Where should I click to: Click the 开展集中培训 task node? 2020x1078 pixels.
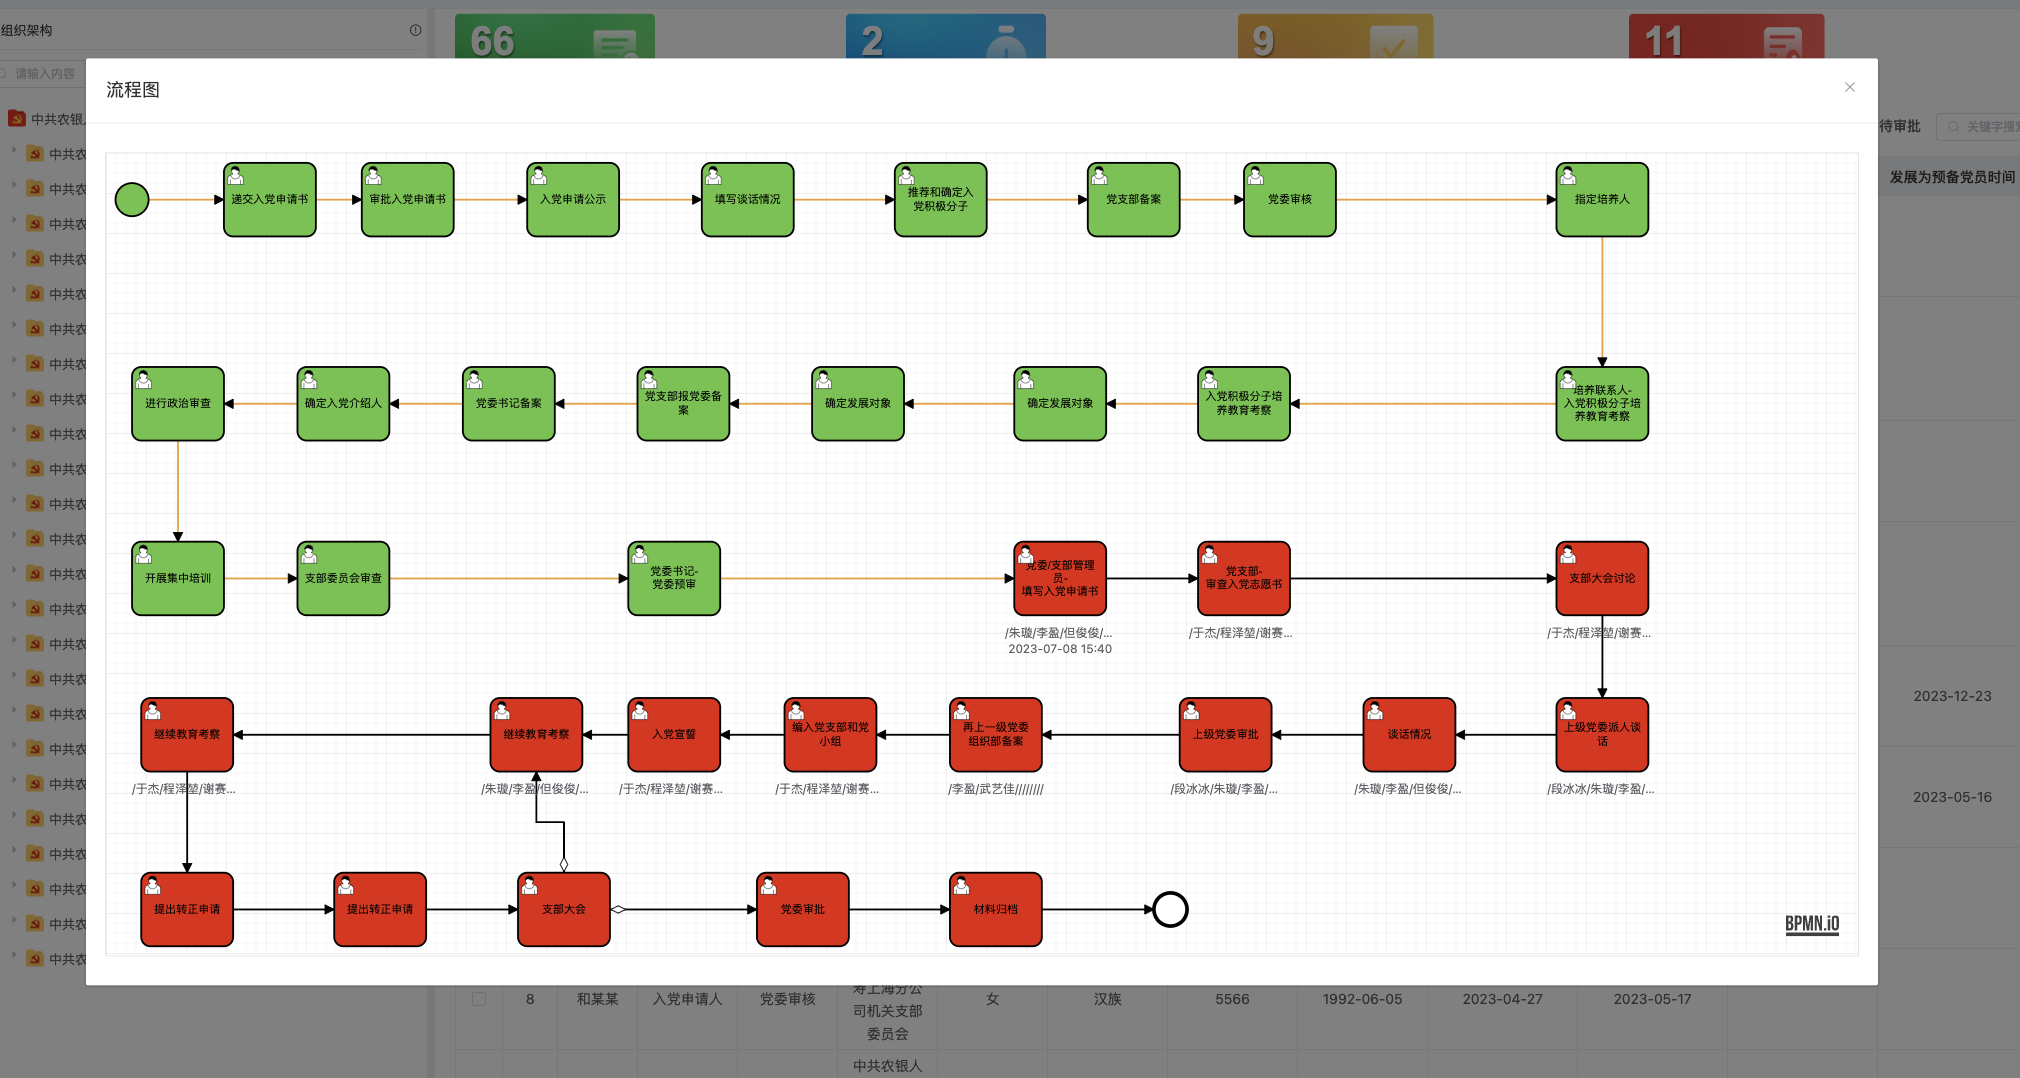pyautogui.click(x=178, y=579)
